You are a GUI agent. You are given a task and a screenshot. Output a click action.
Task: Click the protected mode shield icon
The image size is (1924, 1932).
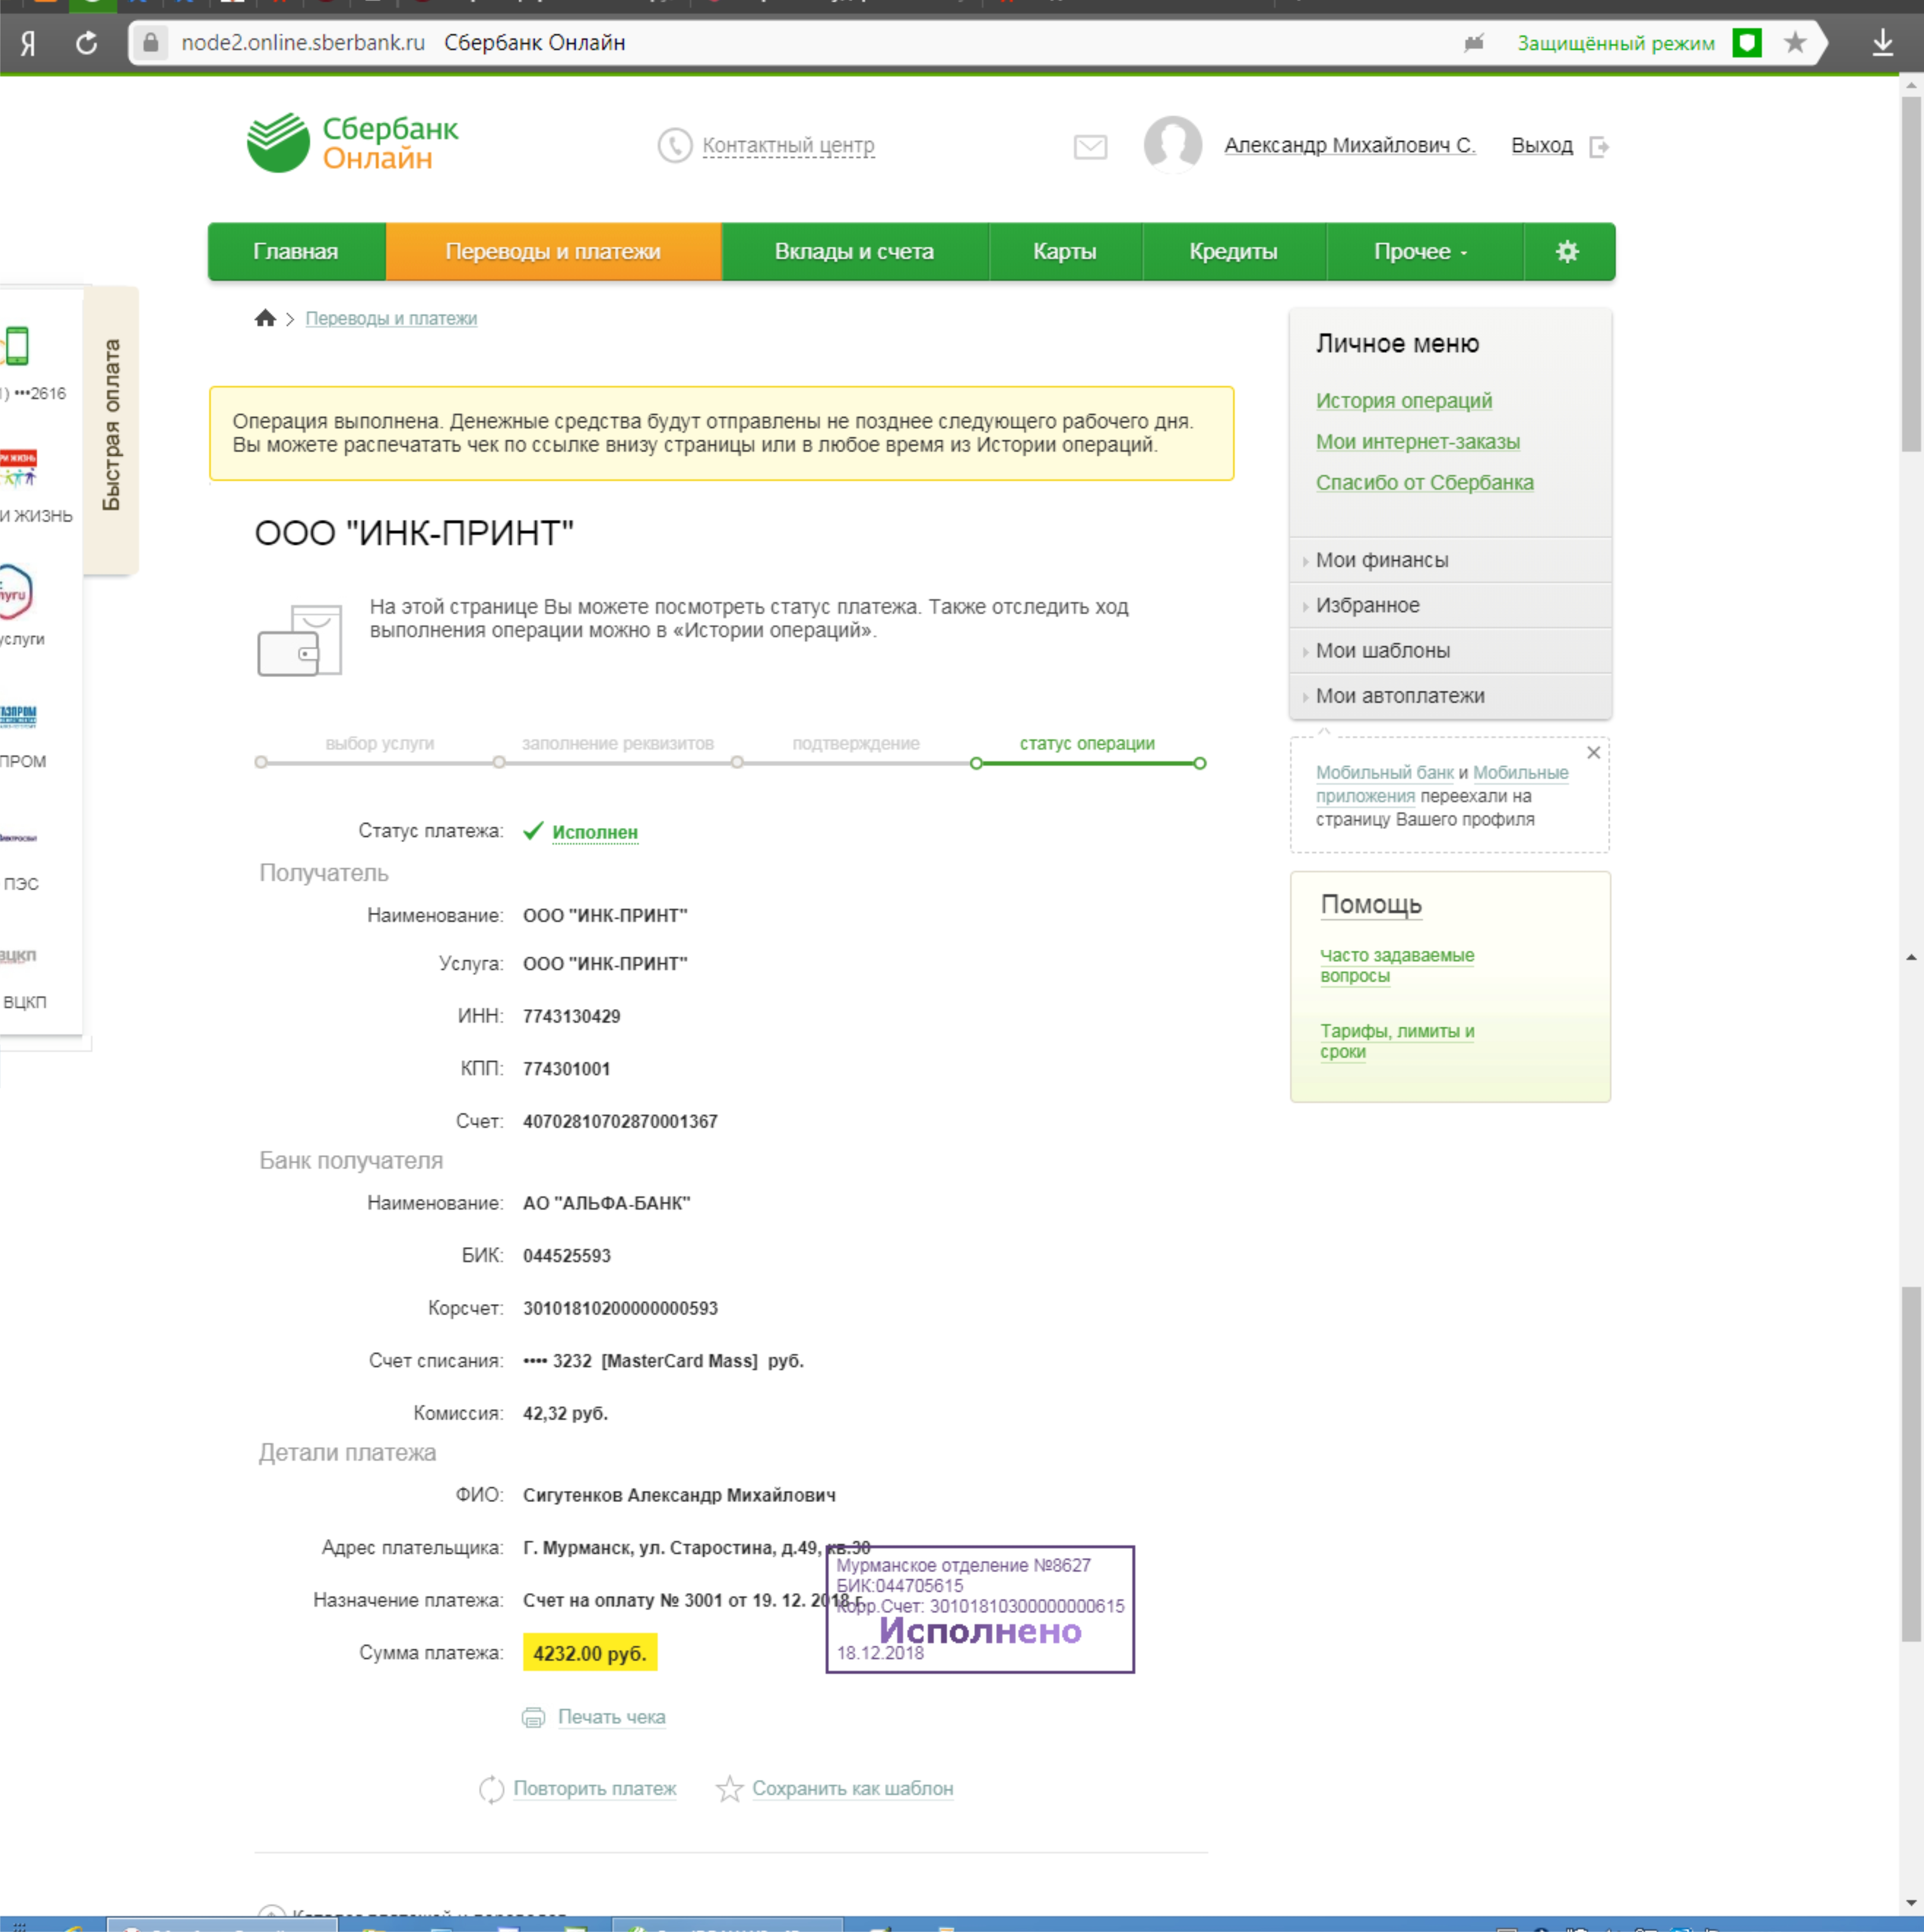(x=1747, y=43)
